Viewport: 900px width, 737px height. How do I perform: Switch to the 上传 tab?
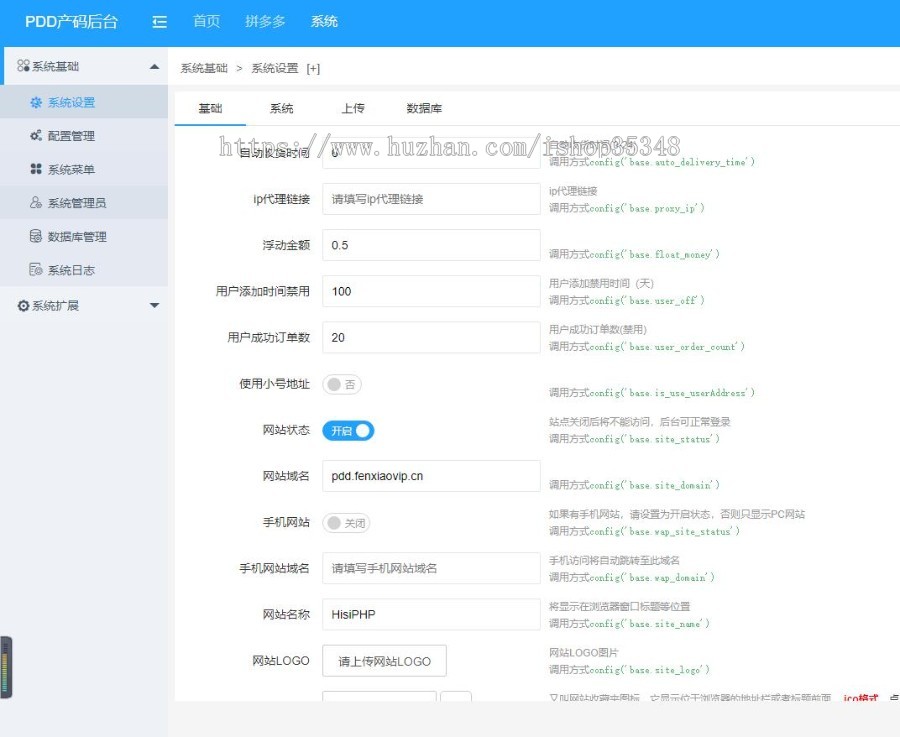coord(352,108)
